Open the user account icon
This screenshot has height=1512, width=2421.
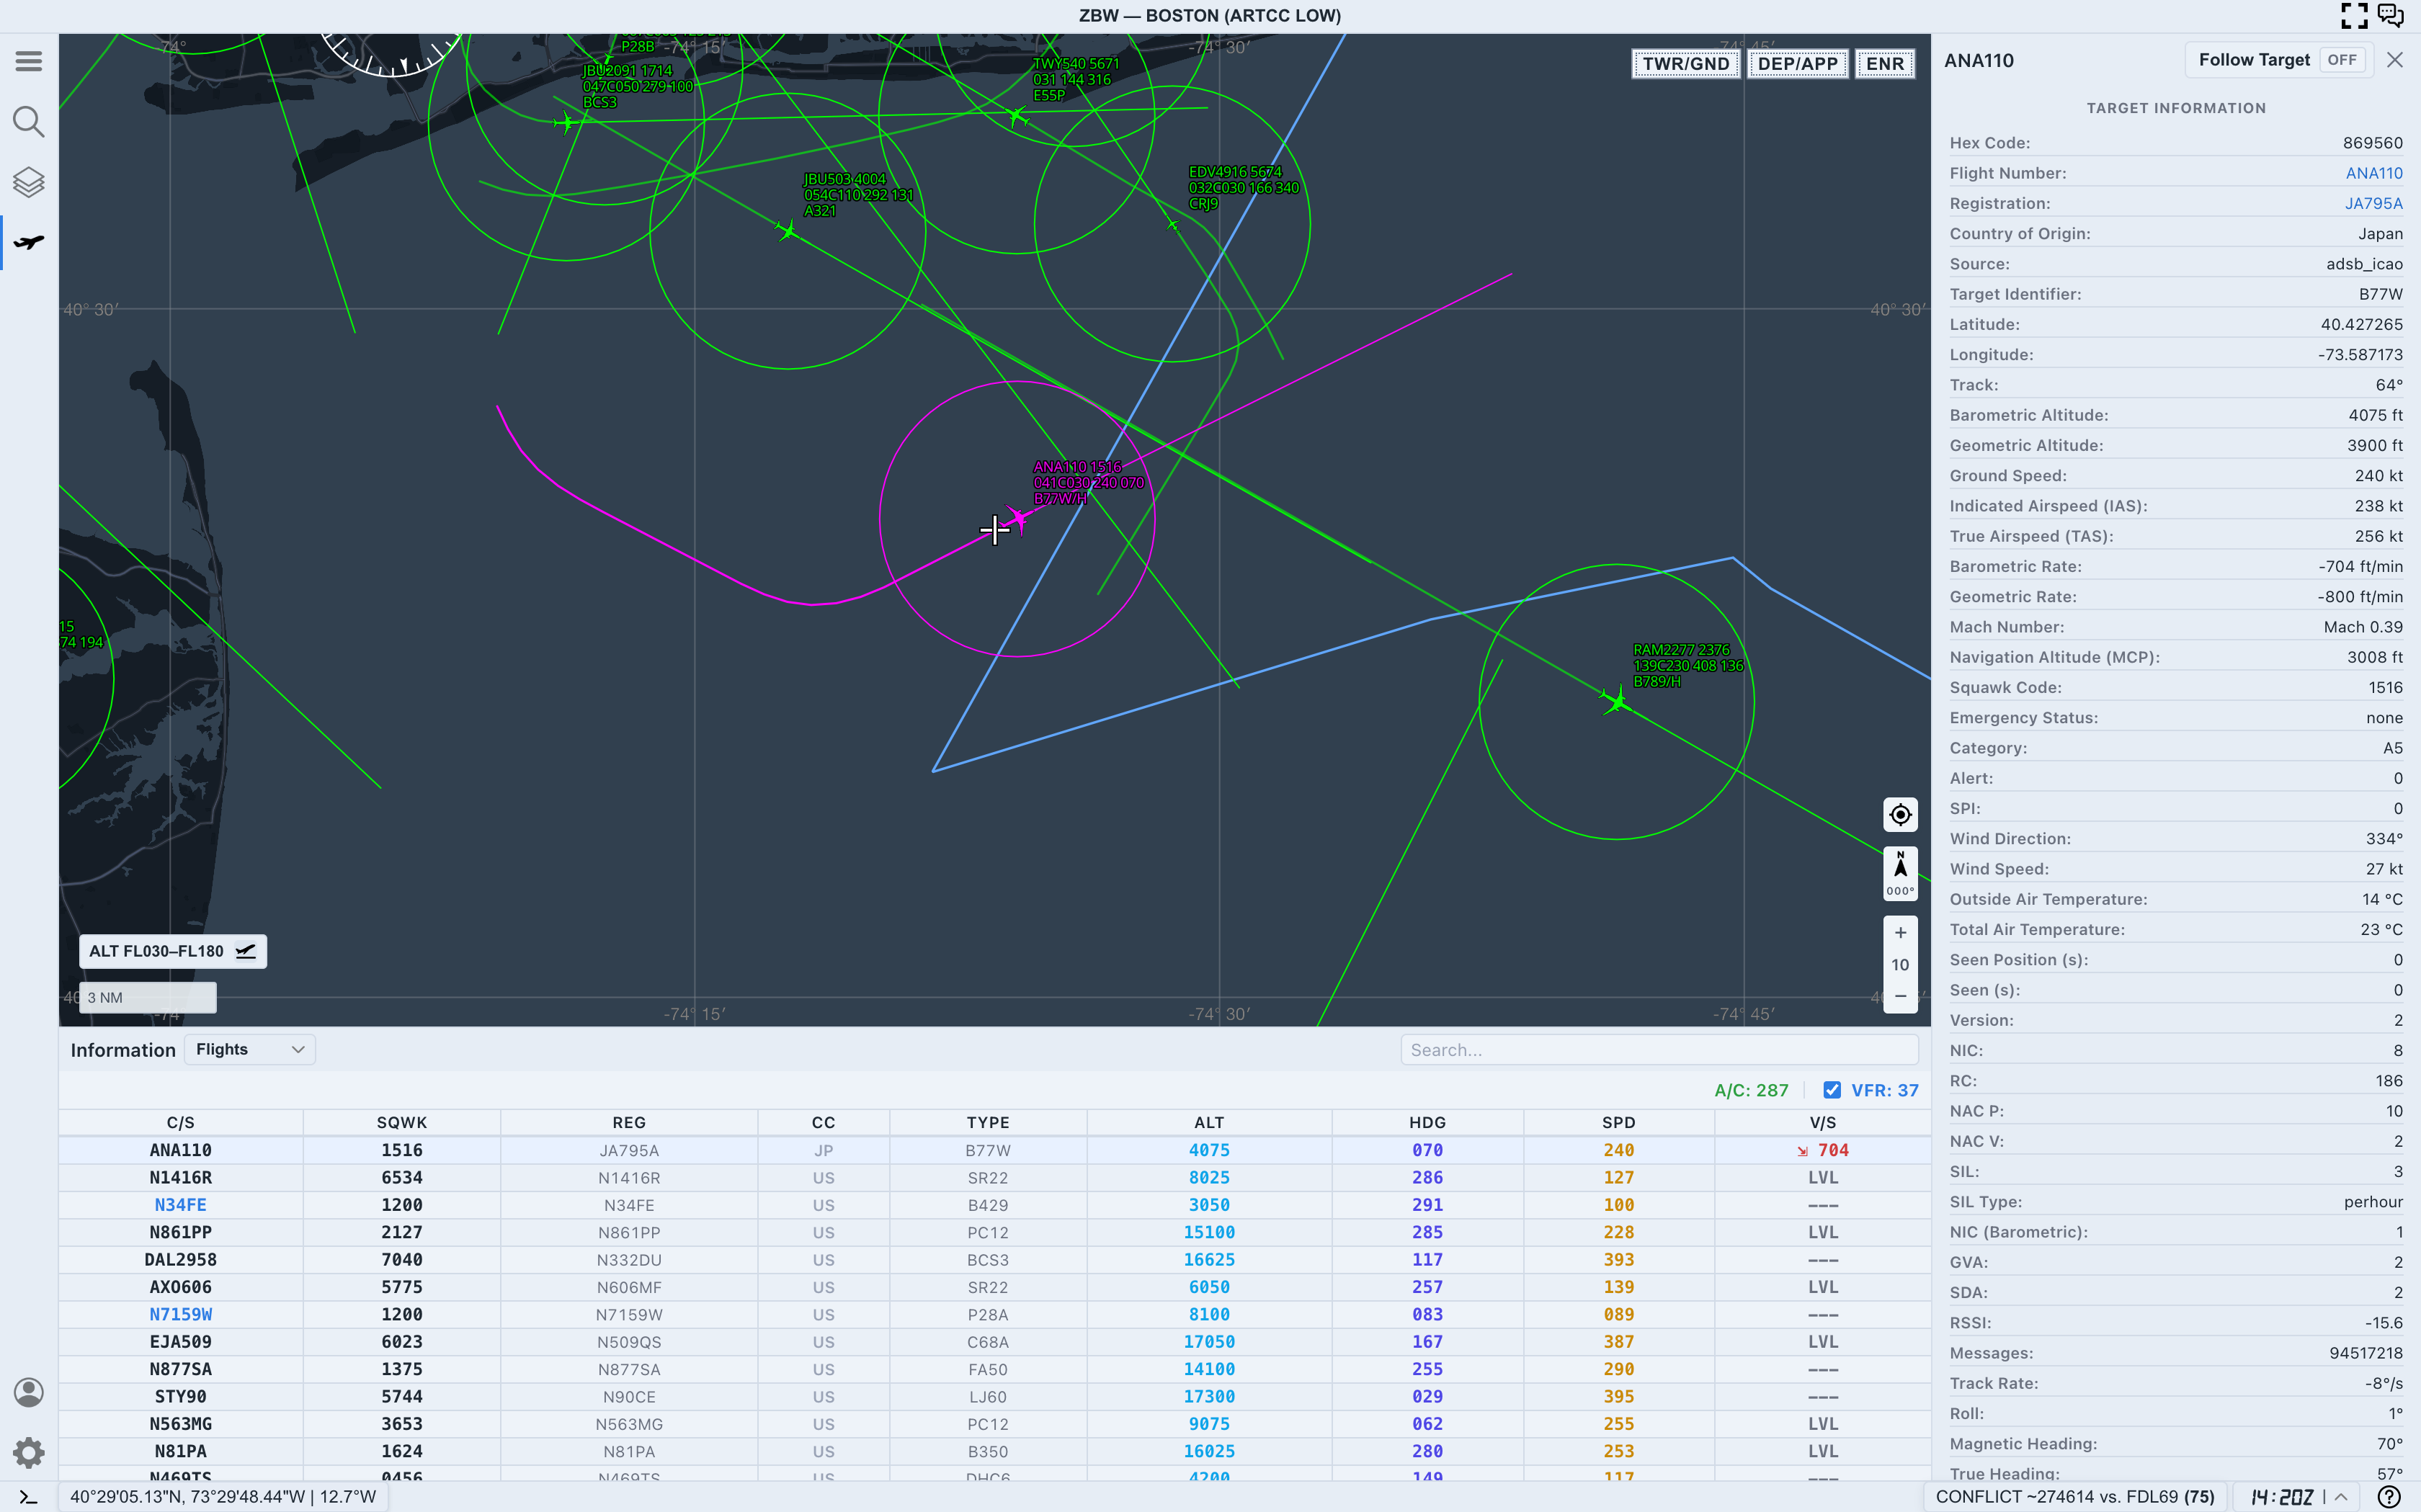pyautogui.click(x=29, y=1392)
